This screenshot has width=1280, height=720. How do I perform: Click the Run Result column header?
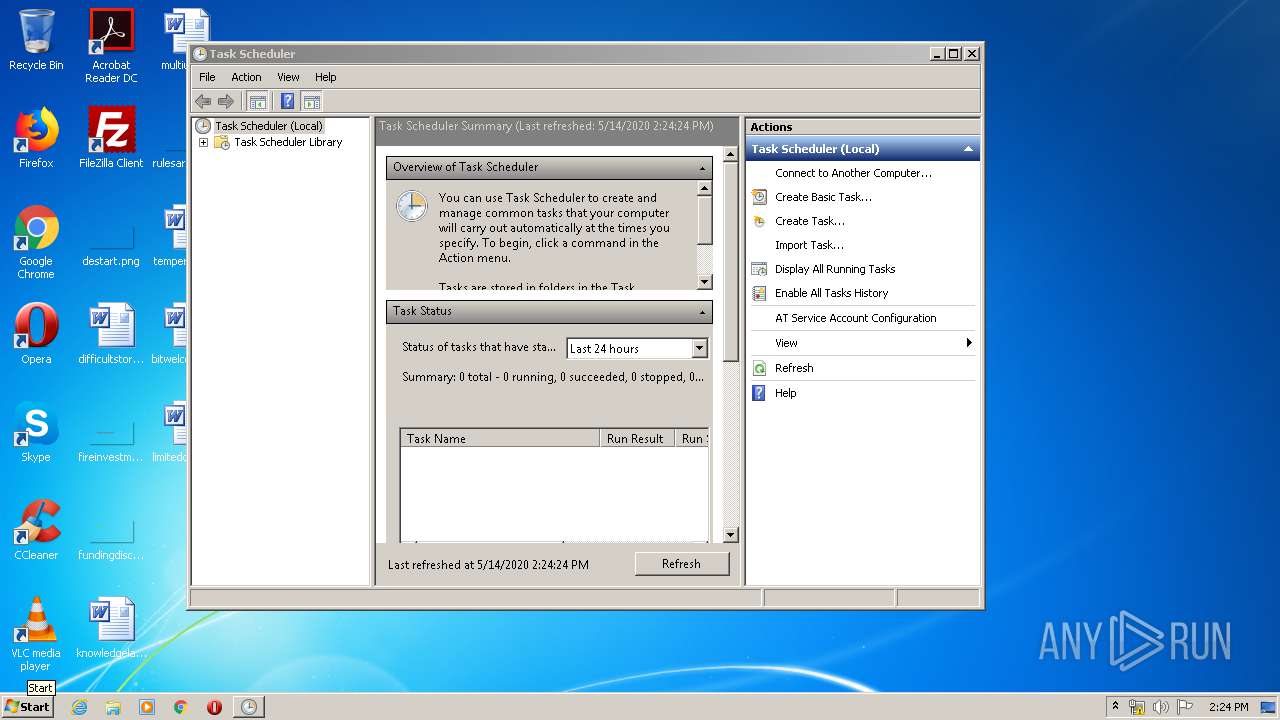(637, 438)
